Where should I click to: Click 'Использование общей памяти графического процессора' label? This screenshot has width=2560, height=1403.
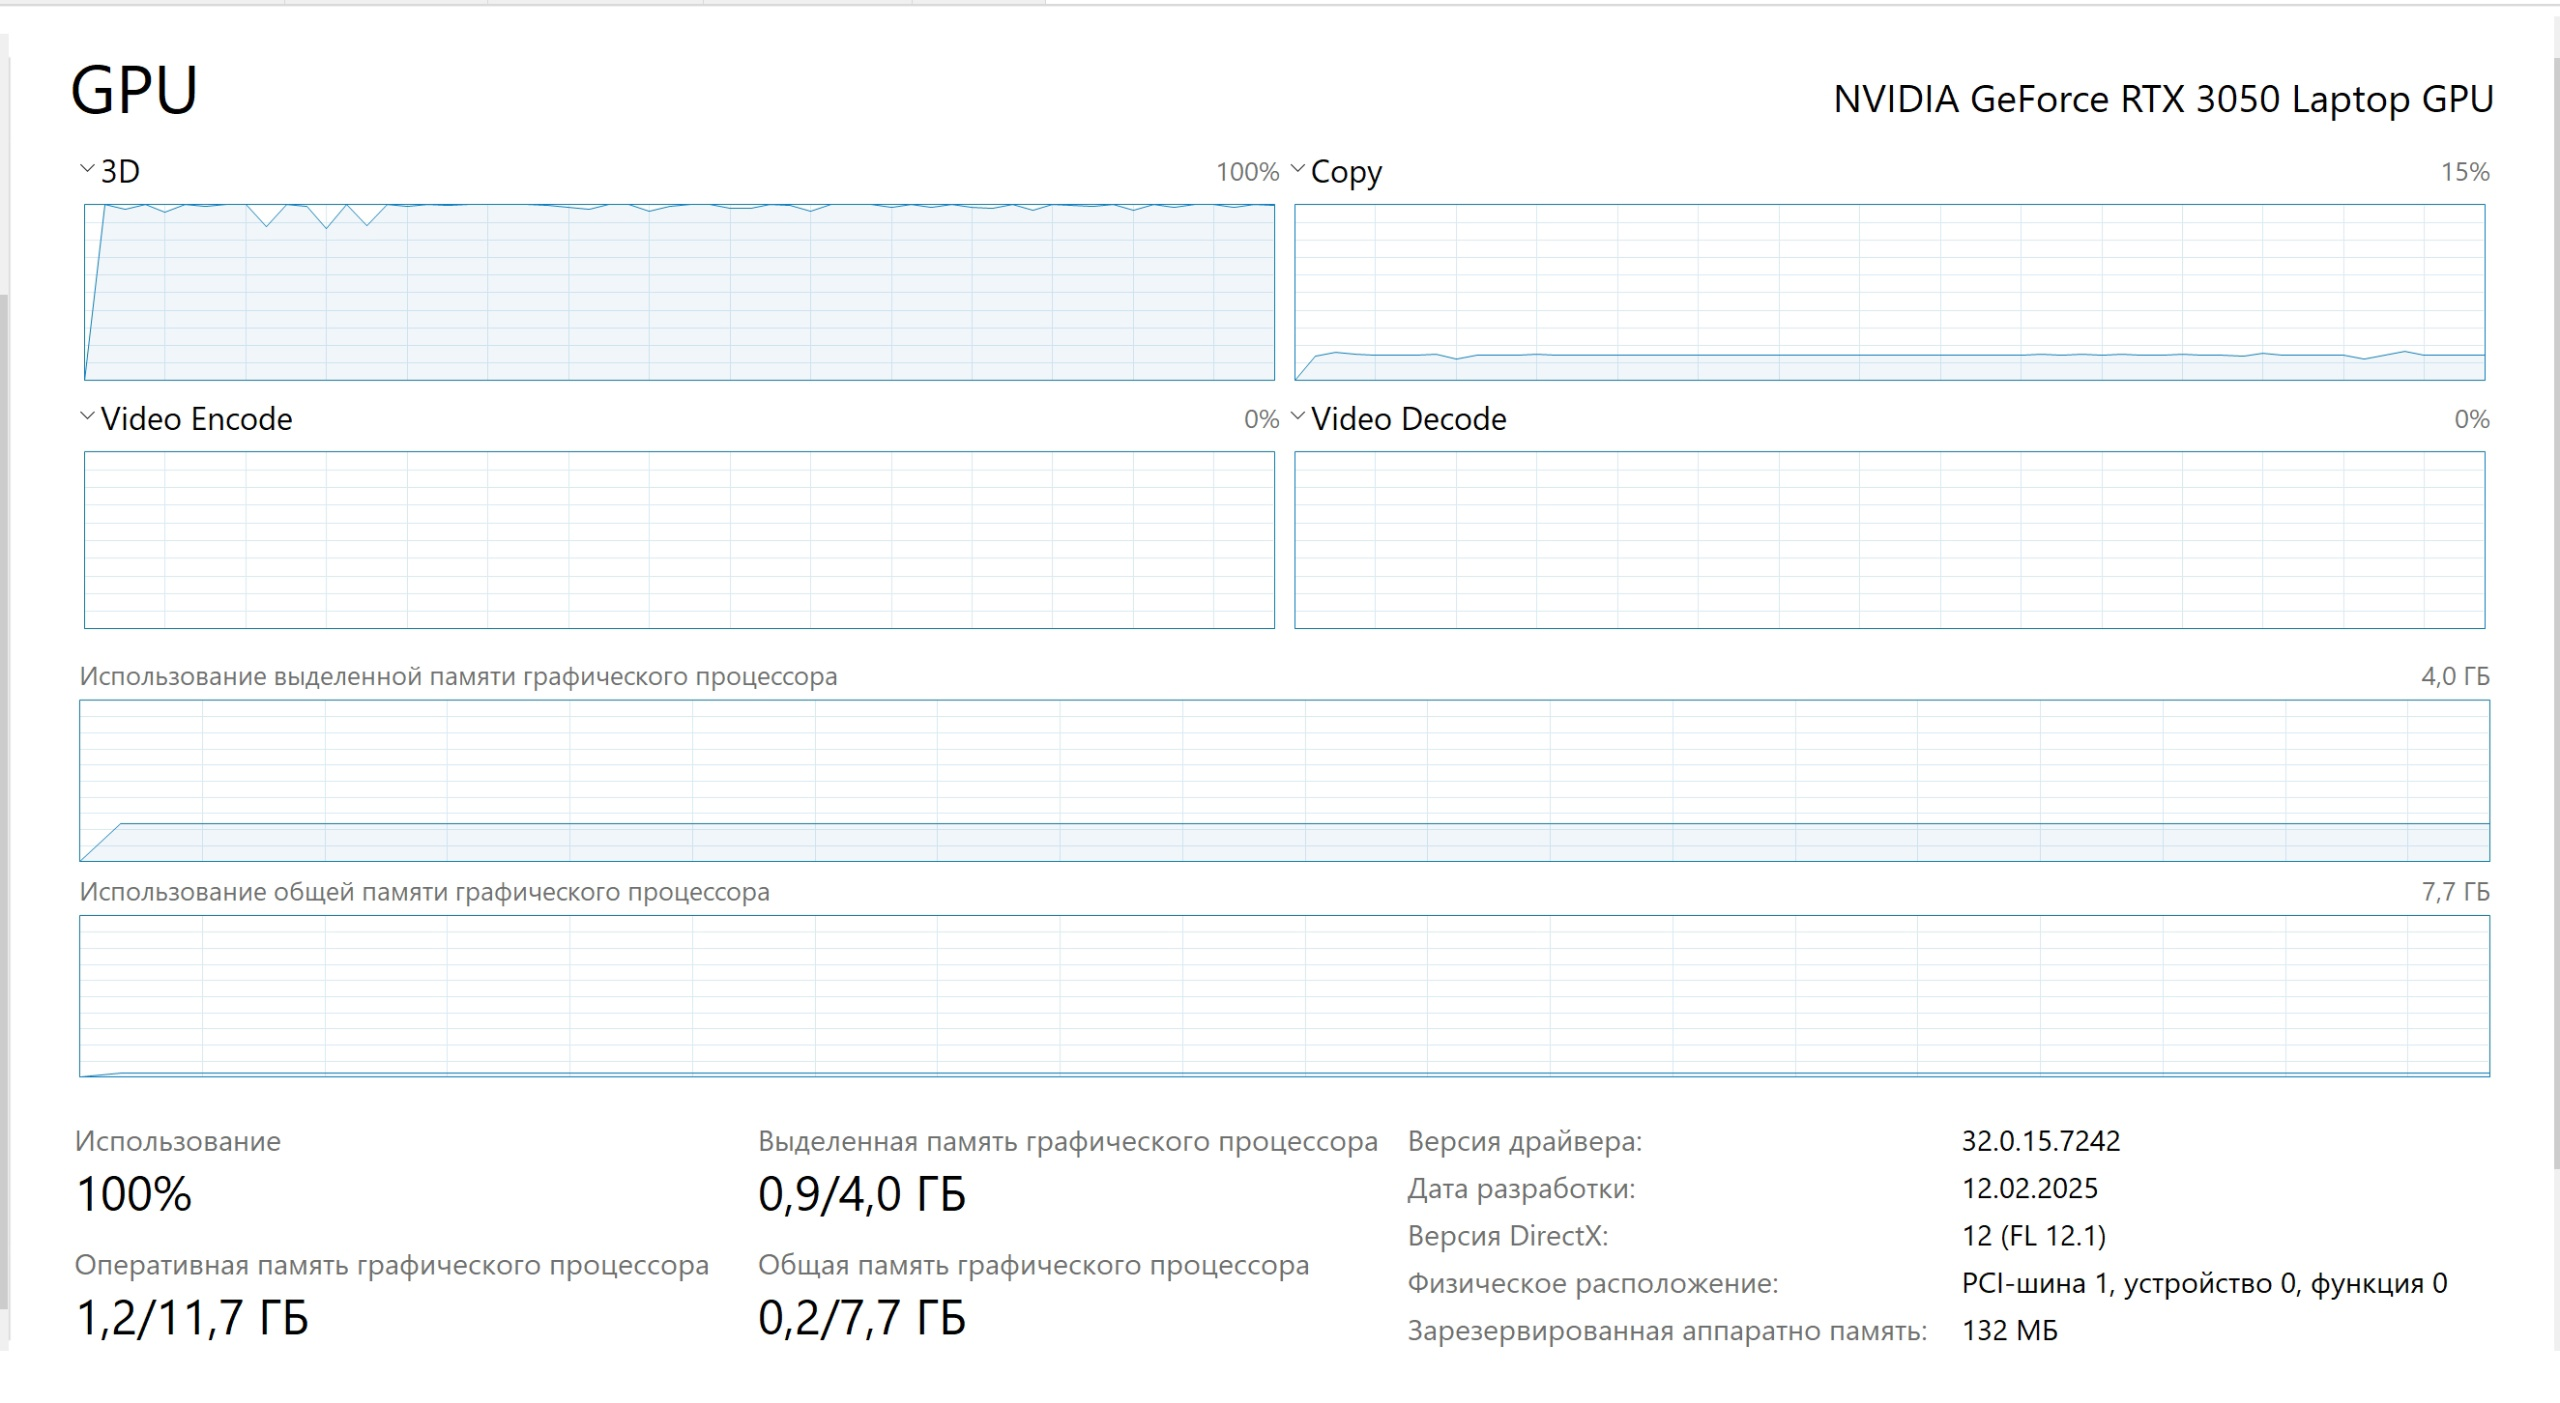pos(424,892)
